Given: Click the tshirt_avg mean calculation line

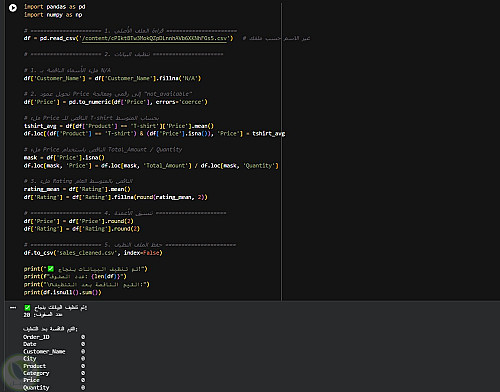Looking at the screenshot, I should click(x=119, y=126).
